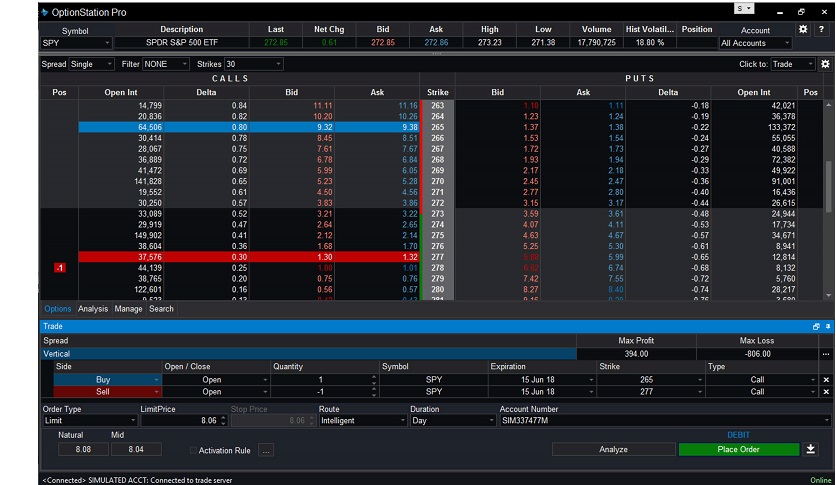
Task: Switch to the Manage tab
Action: tap(128, 309)
